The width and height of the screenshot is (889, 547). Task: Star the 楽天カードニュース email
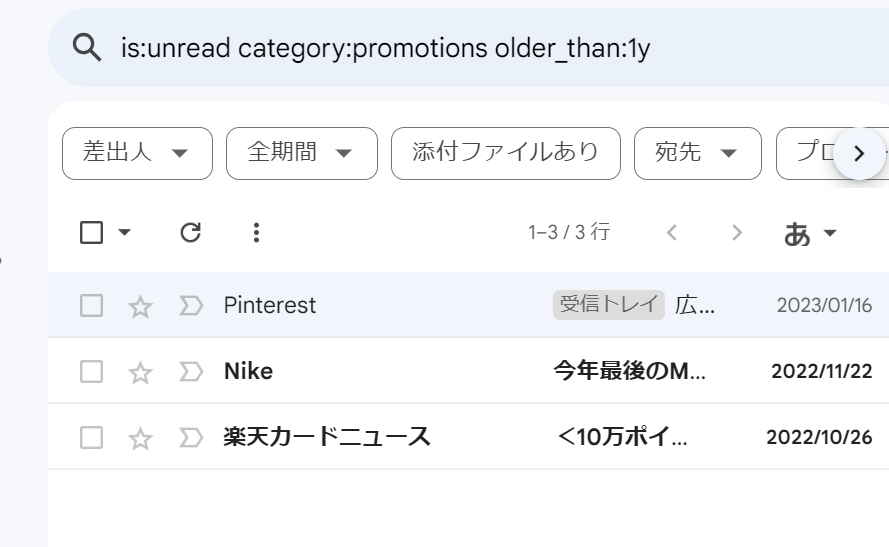coord(140,438)
